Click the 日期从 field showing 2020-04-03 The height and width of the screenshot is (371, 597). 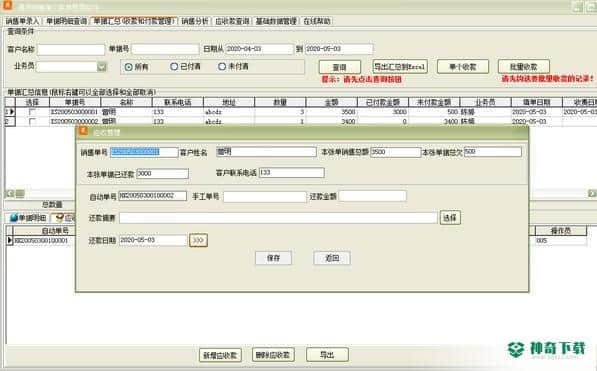[x=259, y=49]
